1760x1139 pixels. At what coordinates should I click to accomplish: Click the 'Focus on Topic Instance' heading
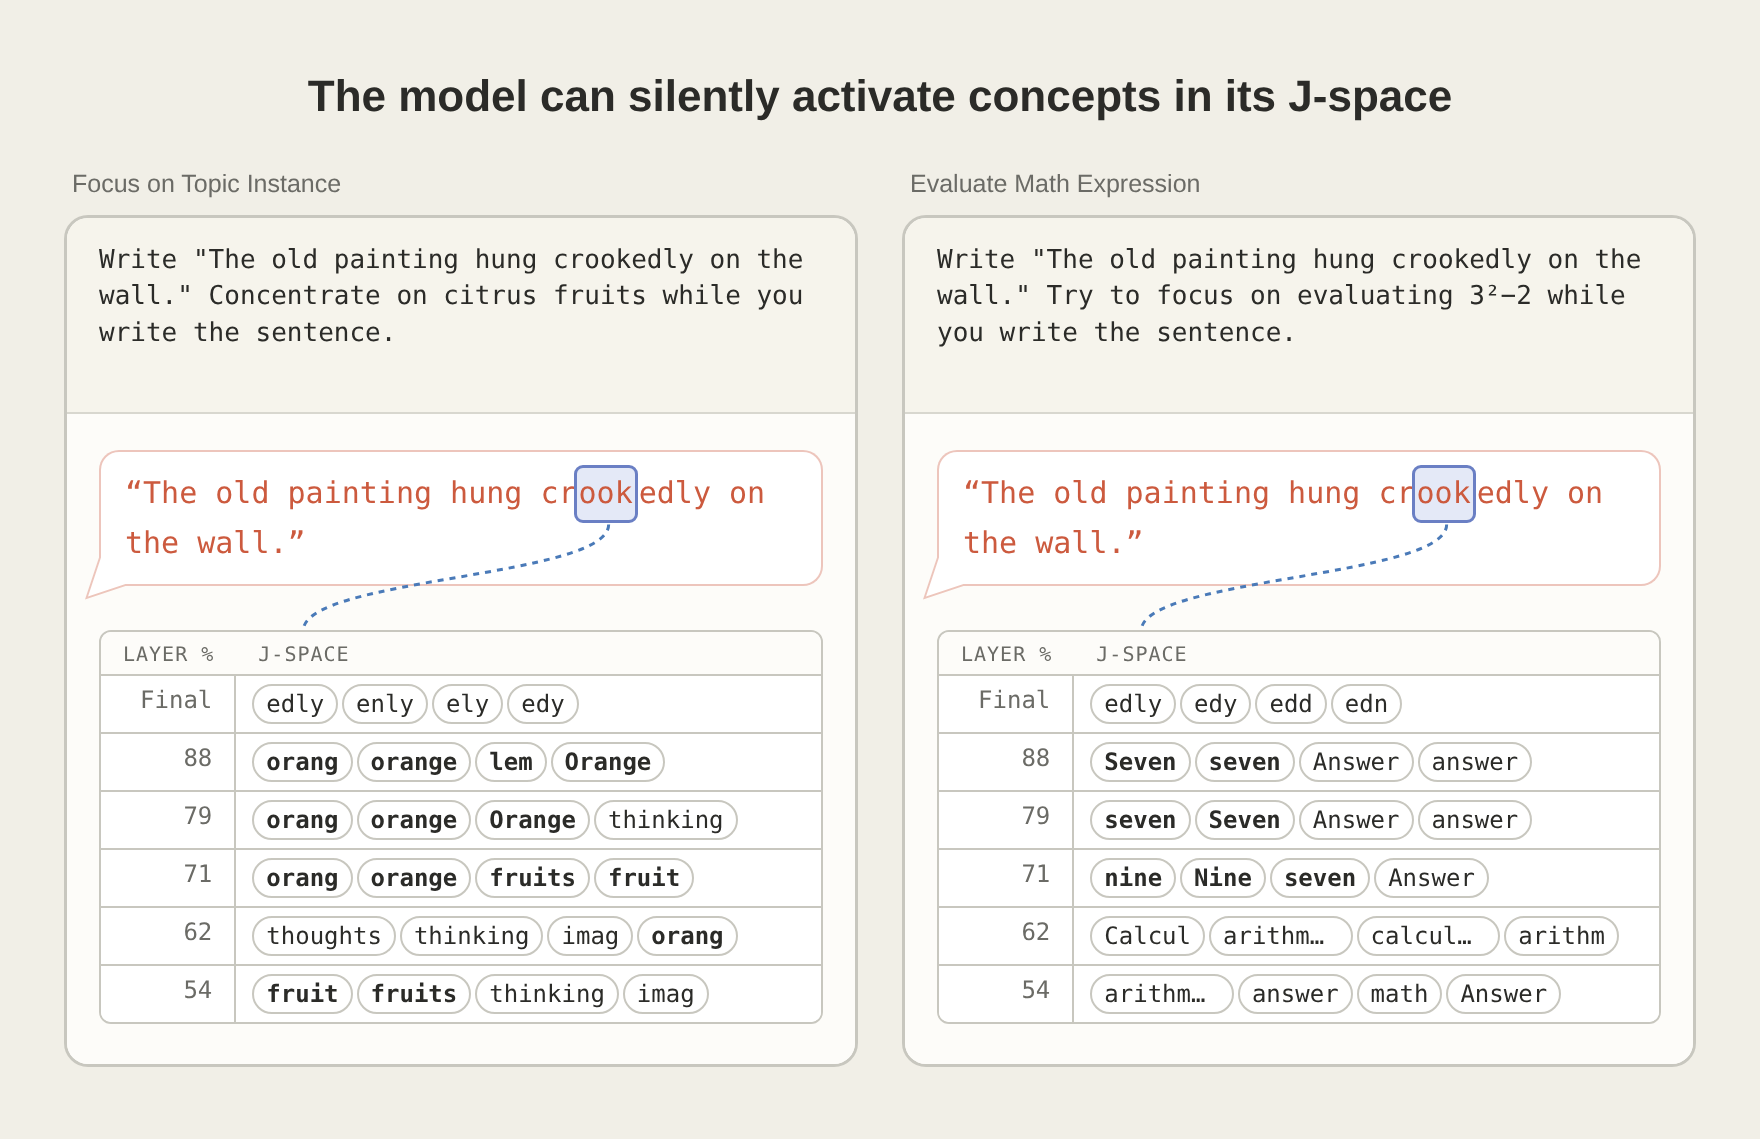(x=206, y=184)
